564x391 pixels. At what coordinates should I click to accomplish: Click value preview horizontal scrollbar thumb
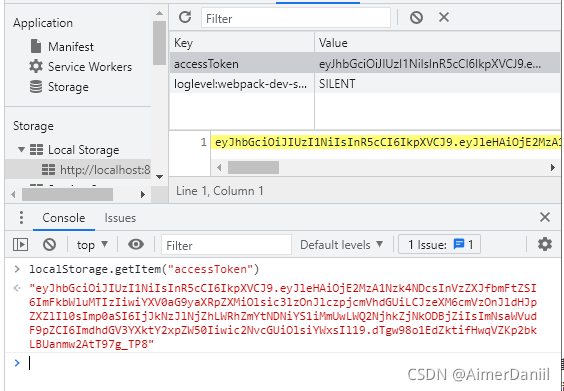[x=253, y=167]
